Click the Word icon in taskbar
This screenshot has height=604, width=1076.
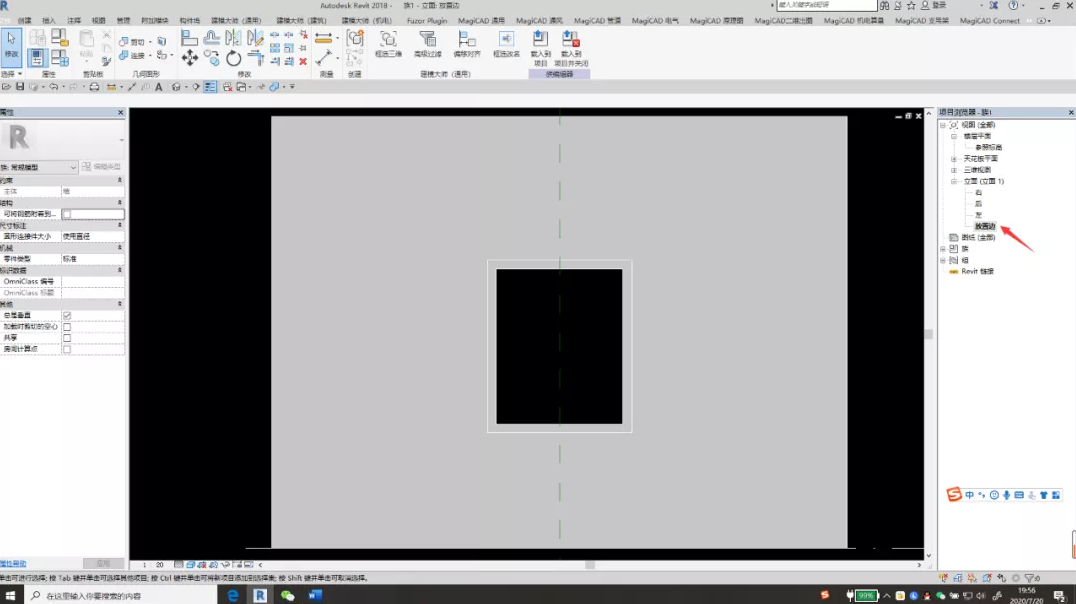point(315,595)
